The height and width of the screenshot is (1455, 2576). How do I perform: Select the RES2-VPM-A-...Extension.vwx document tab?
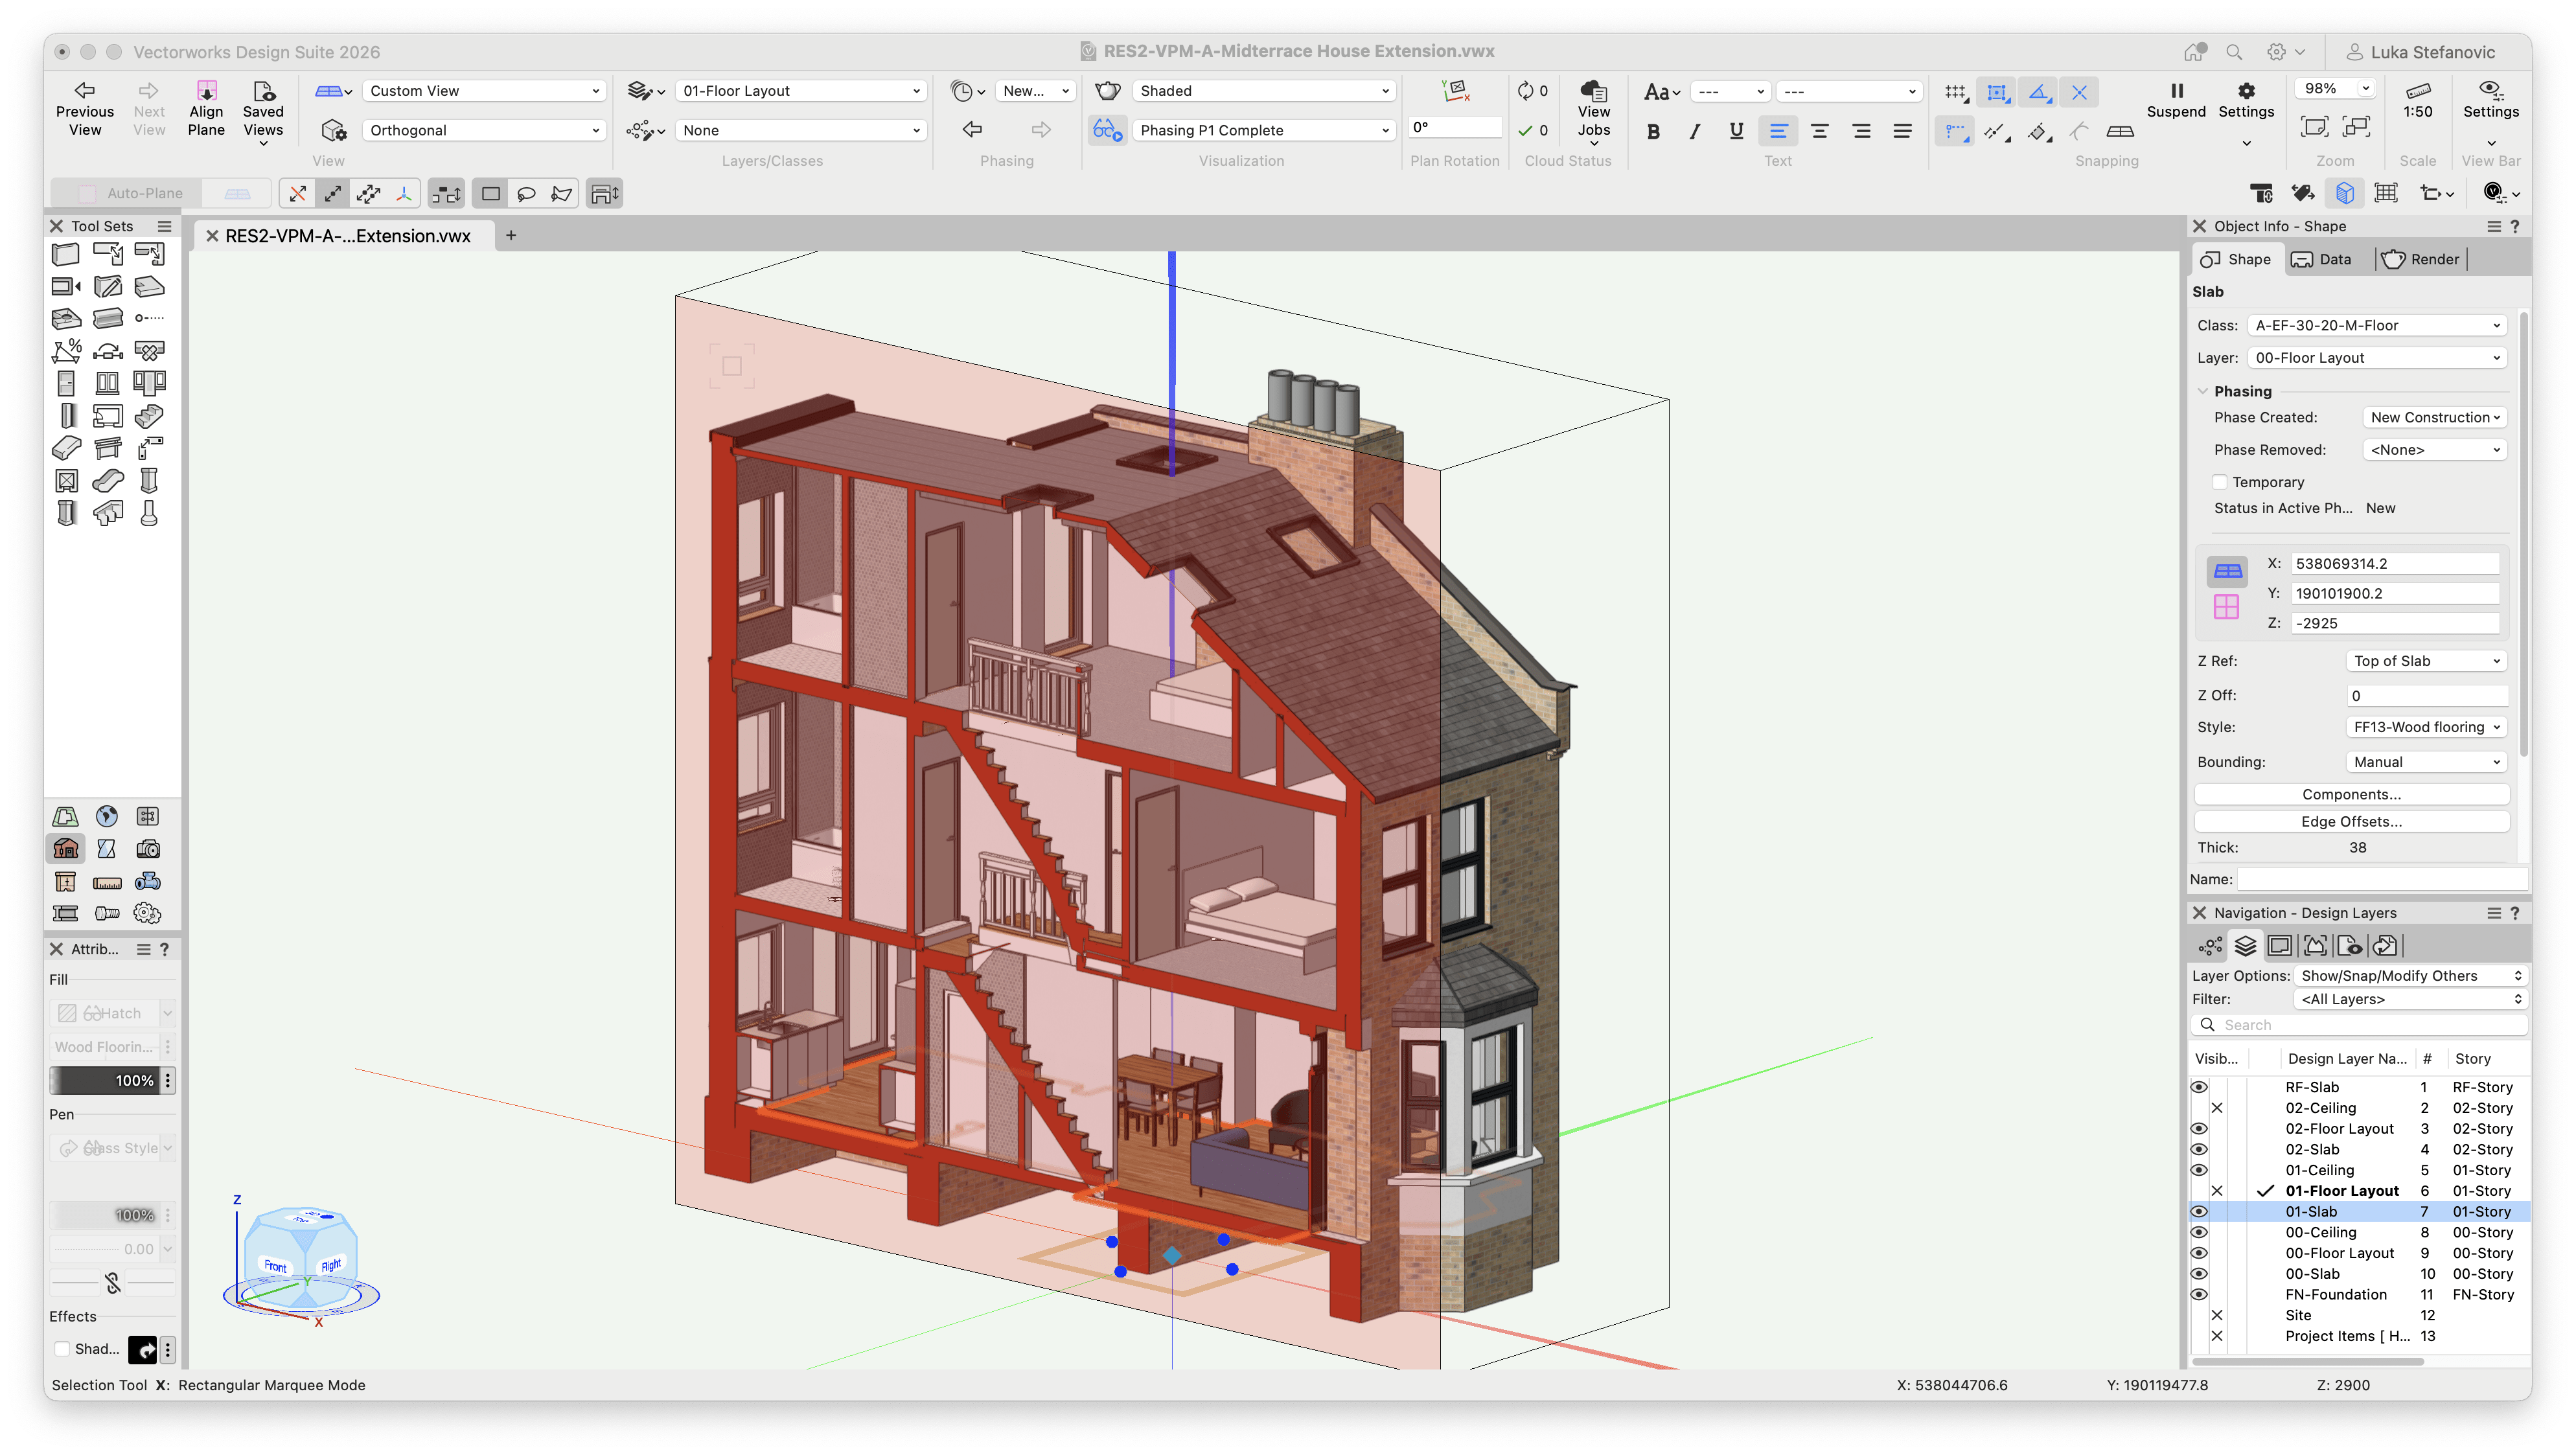(347, 236)
